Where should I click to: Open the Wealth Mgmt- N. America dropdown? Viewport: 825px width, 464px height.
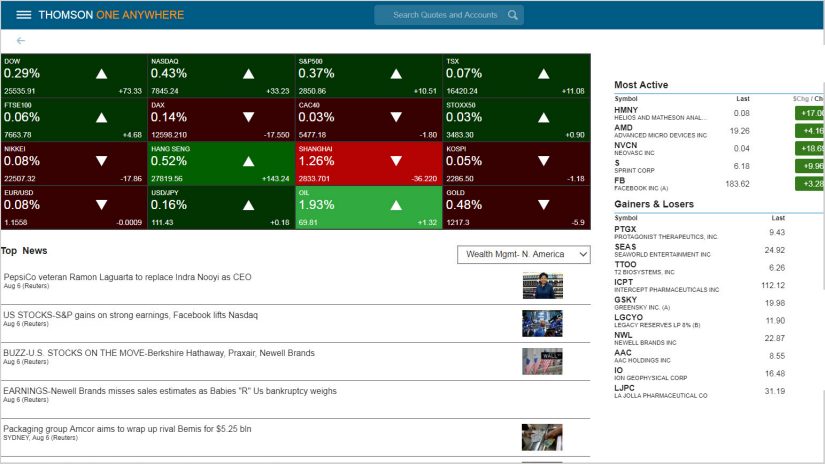(524, 254)
